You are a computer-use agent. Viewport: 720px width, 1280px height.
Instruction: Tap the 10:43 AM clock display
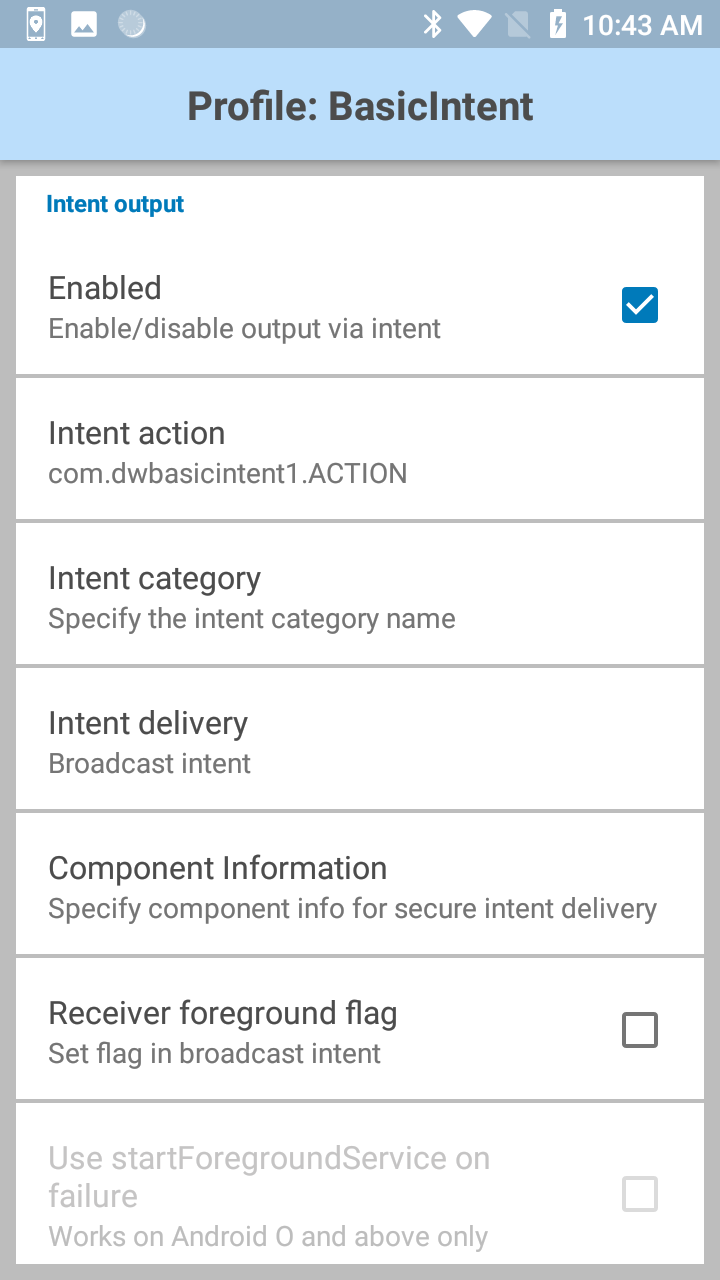coord(642,25)
